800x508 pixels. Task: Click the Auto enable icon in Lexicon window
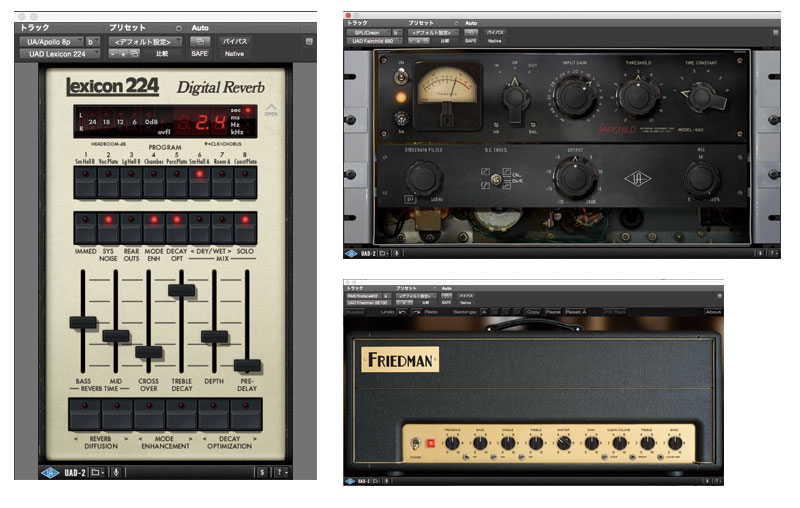[x=200, y=41]
